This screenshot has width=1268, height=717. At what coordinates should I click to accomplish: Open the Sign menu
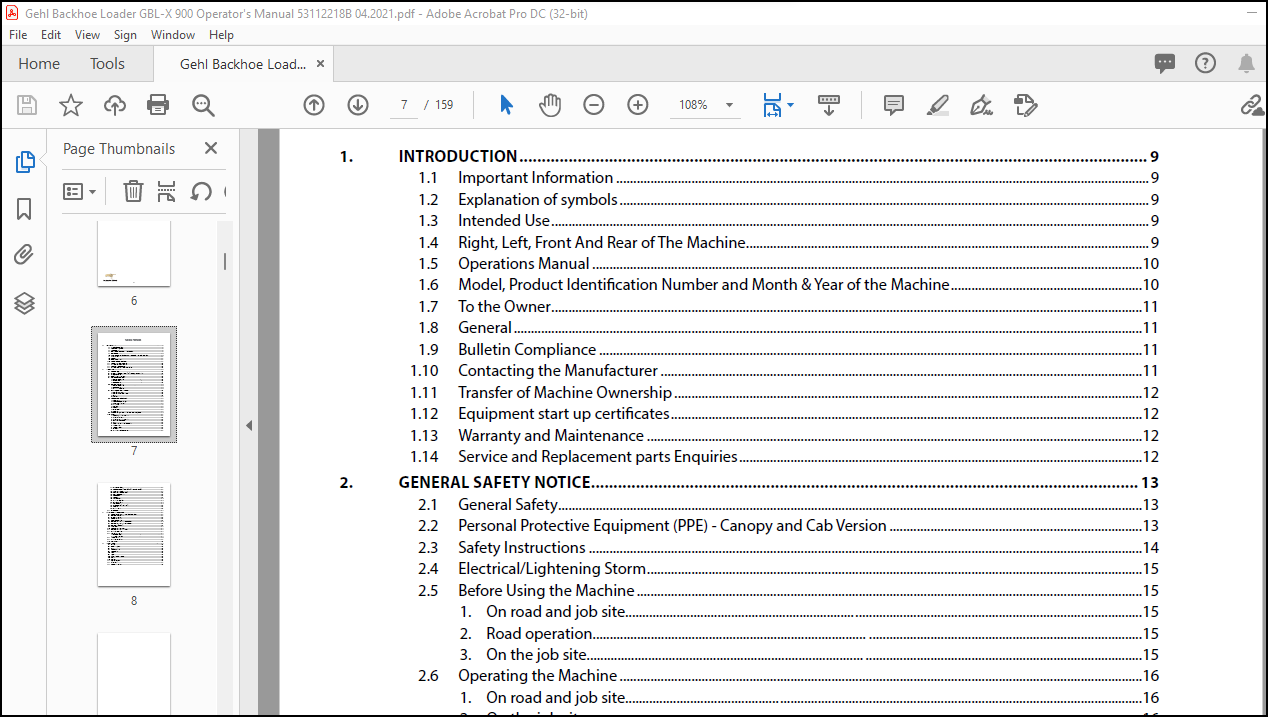click(126, 34)
